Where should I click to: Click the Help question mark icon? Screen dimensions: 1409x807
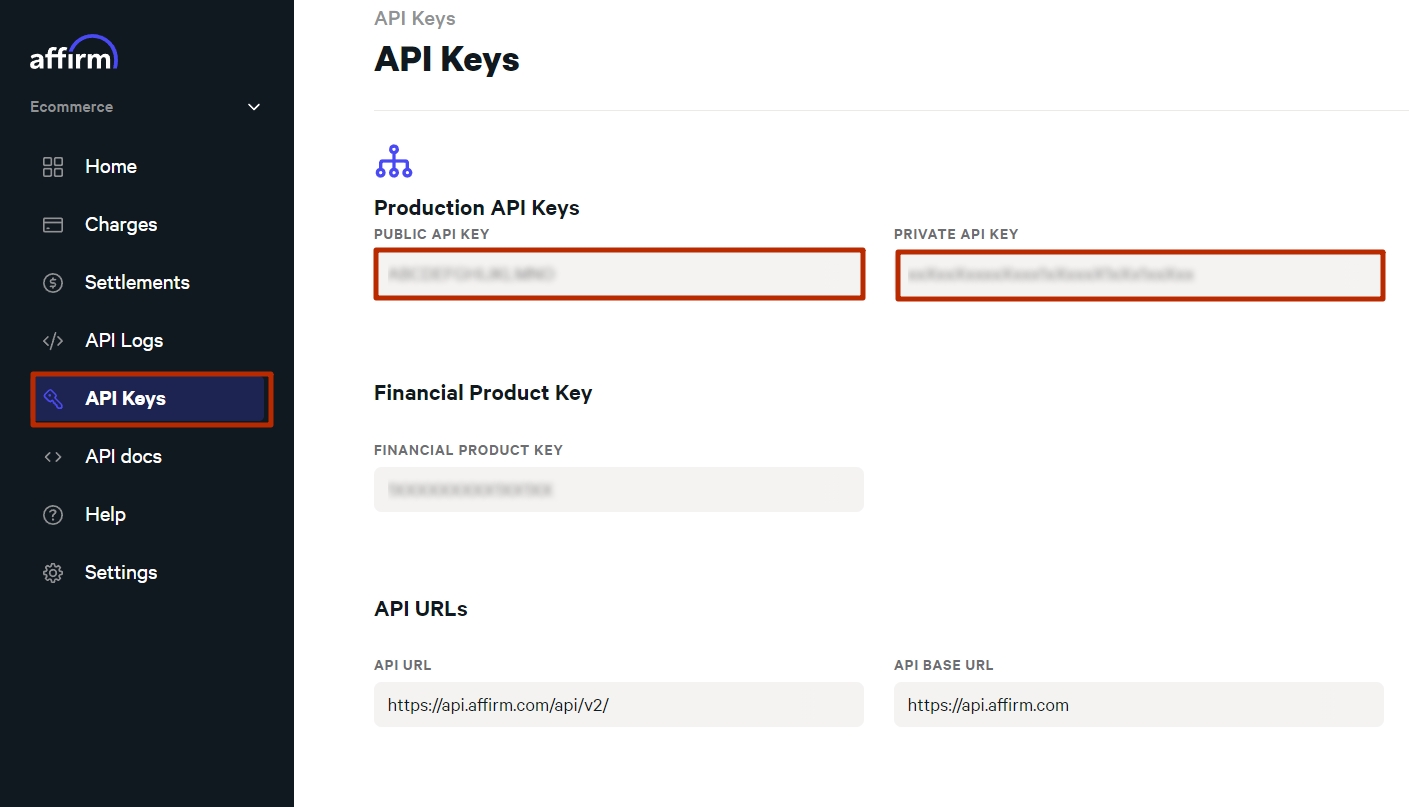click(53, 515)
